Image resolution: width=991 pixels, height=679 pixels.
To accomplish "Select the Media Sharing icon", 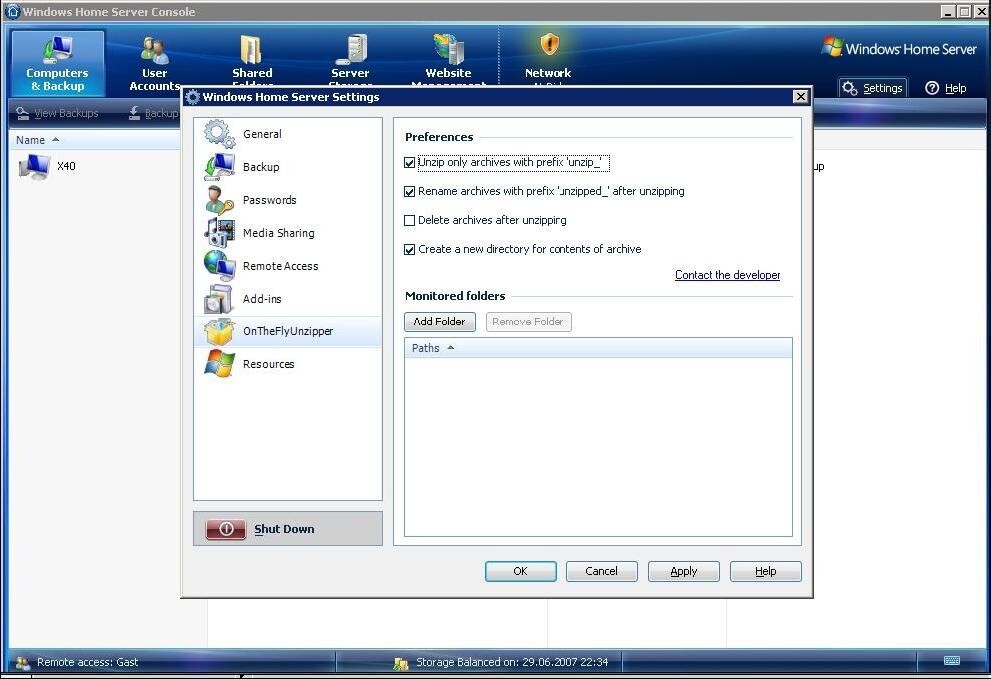I will (219, 233).
